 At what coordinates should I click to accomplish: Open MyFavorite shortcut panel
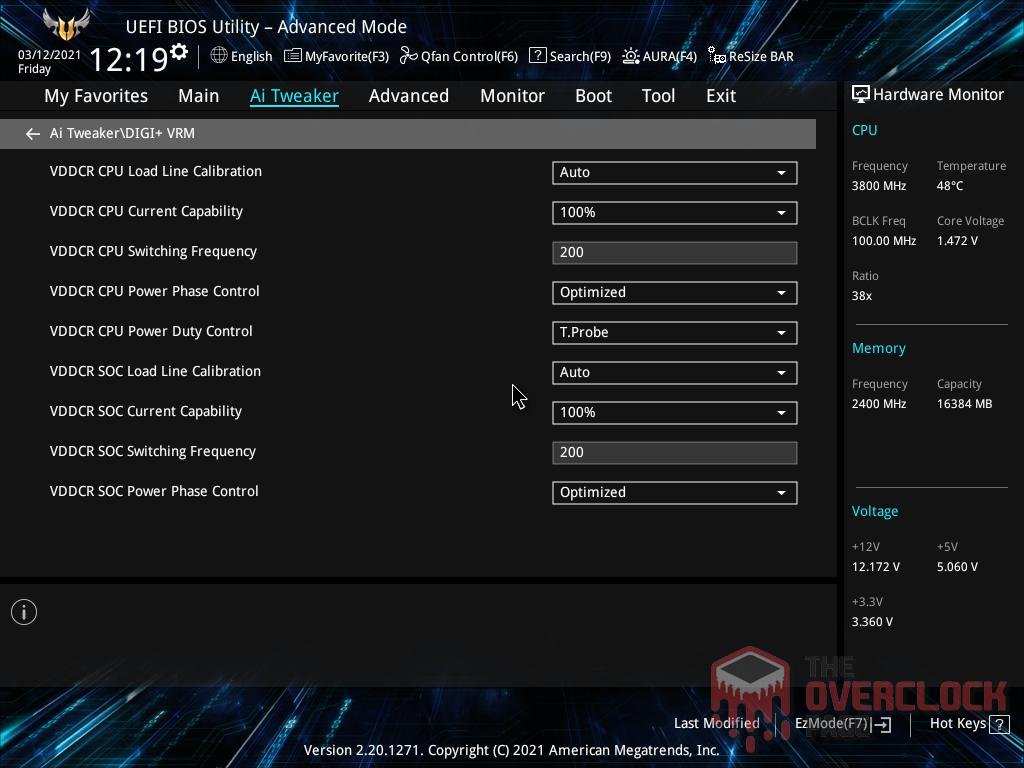[336, 56]
